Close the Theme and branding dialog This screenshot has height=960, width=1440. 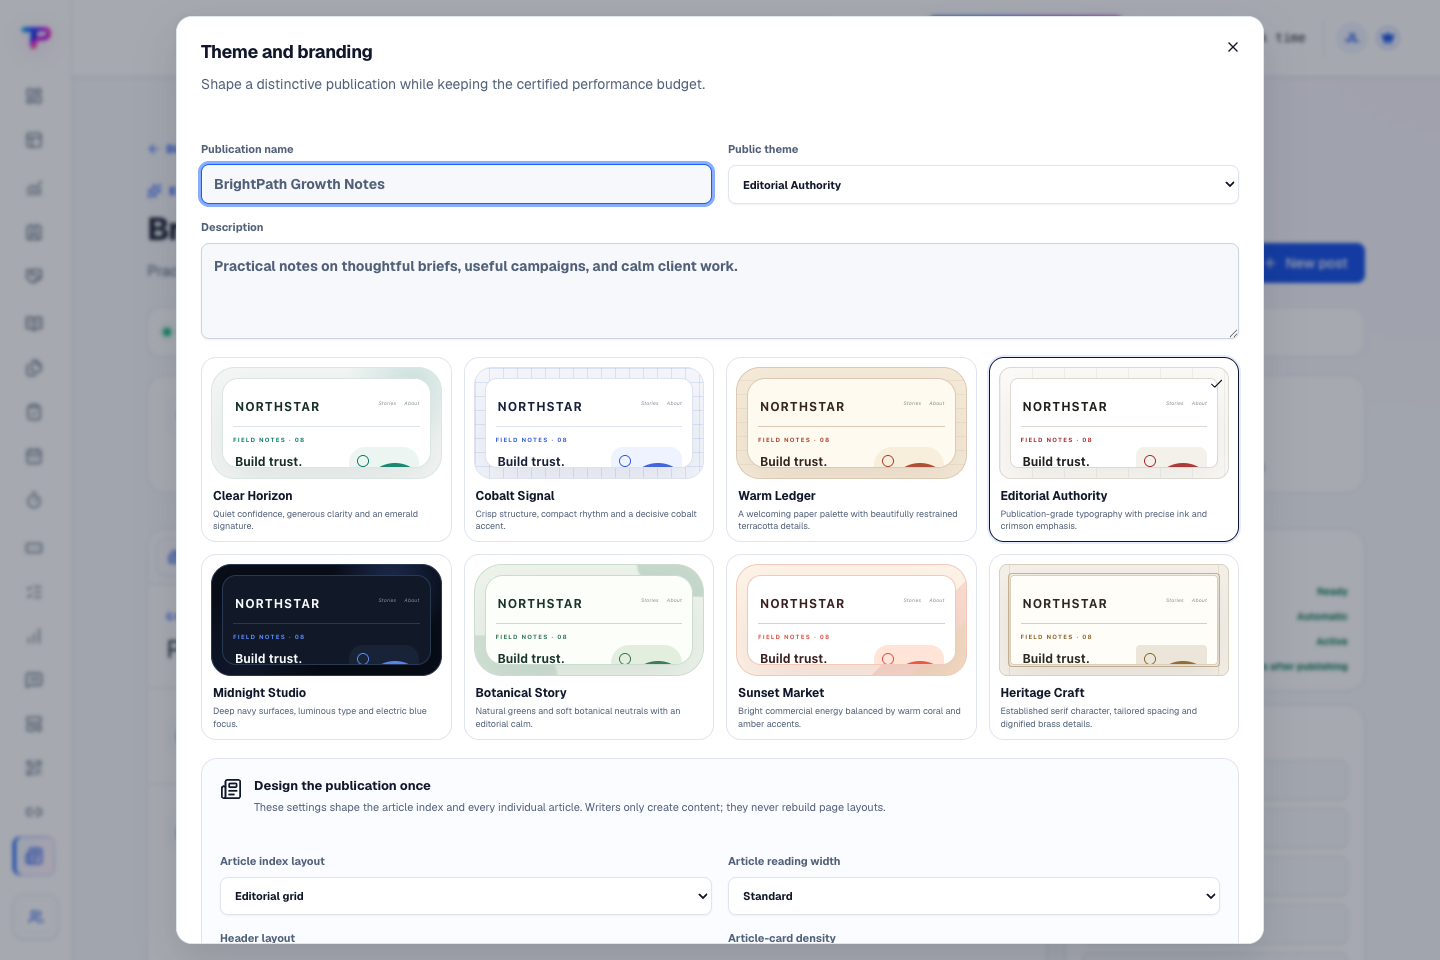[1233, 47]
